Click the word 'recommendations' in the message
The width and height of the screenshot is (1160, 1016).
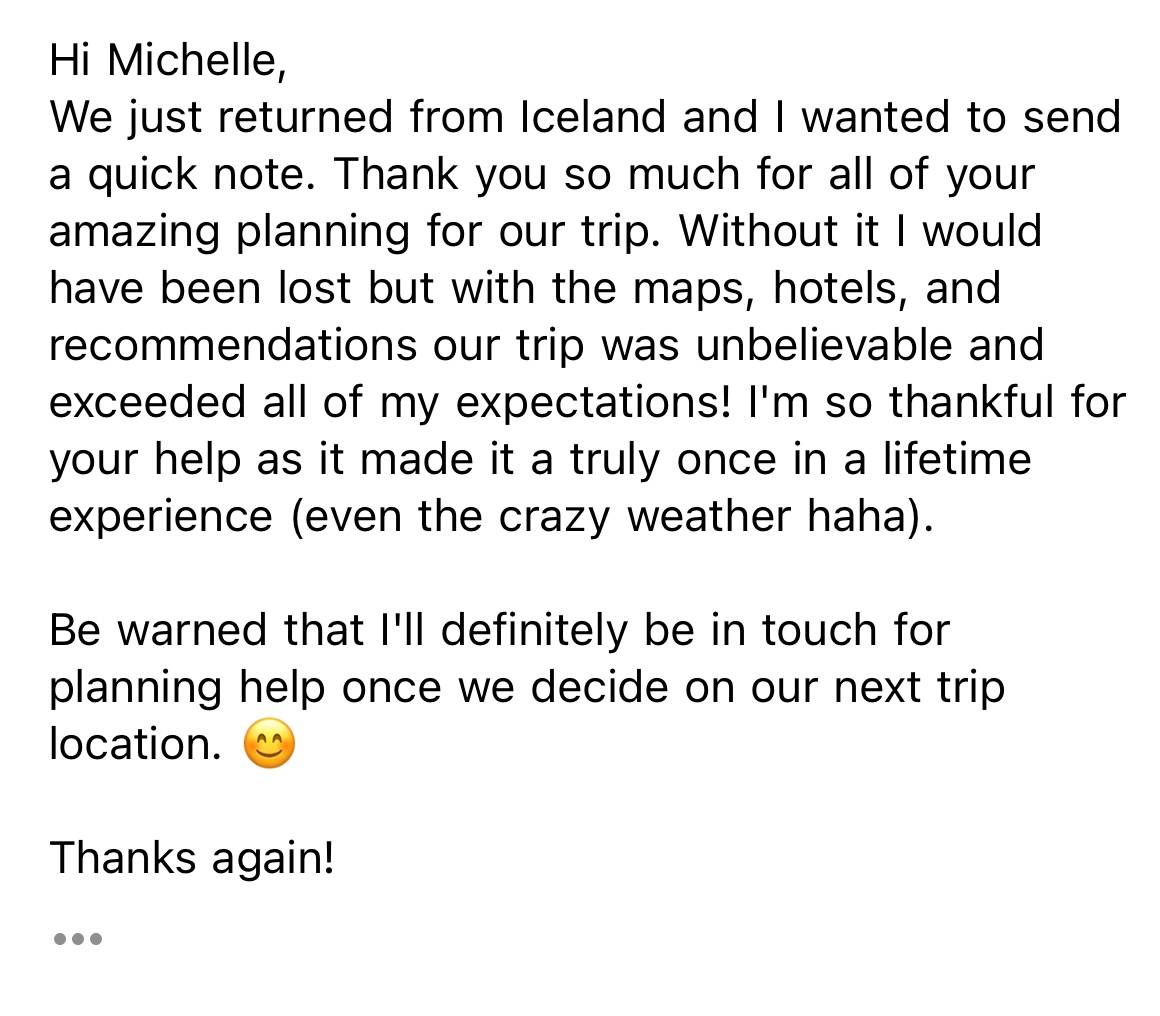(232, 346)
